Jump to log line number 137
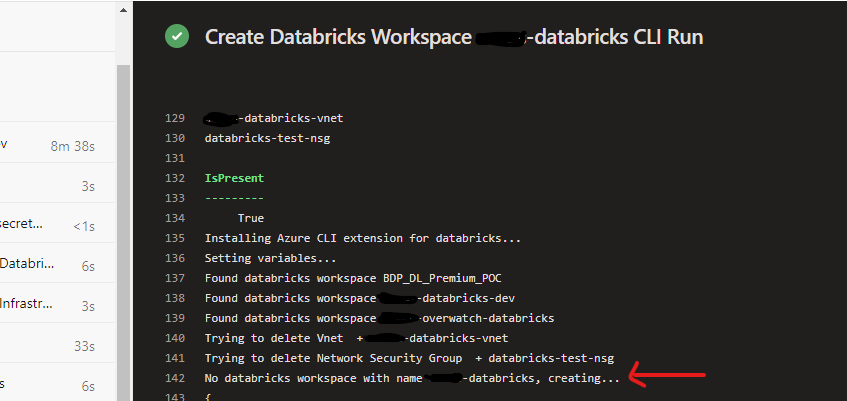This screenshot has width=847, height=401. [175, 278]
